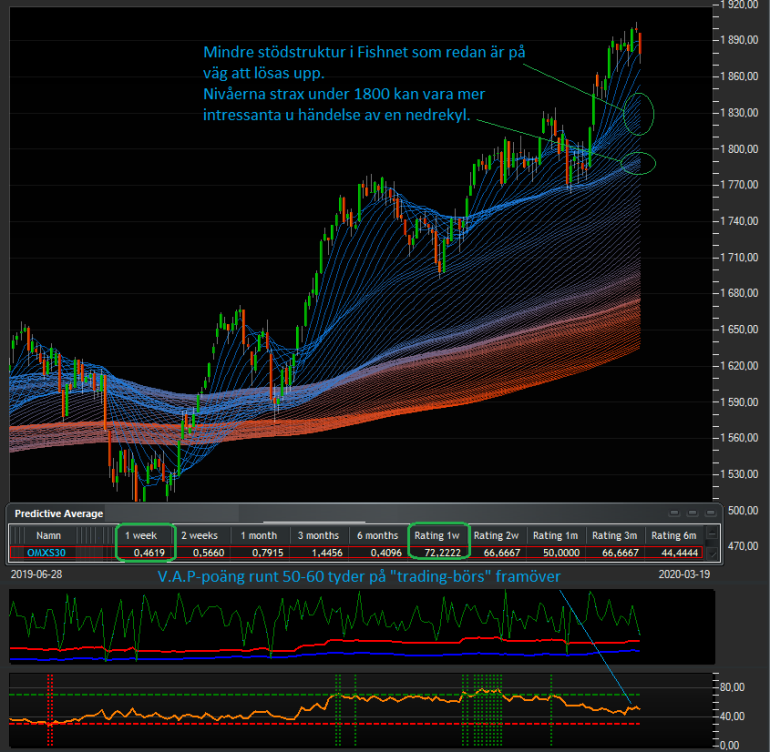Select the OMXS30 row name cell

click(46, 553)
